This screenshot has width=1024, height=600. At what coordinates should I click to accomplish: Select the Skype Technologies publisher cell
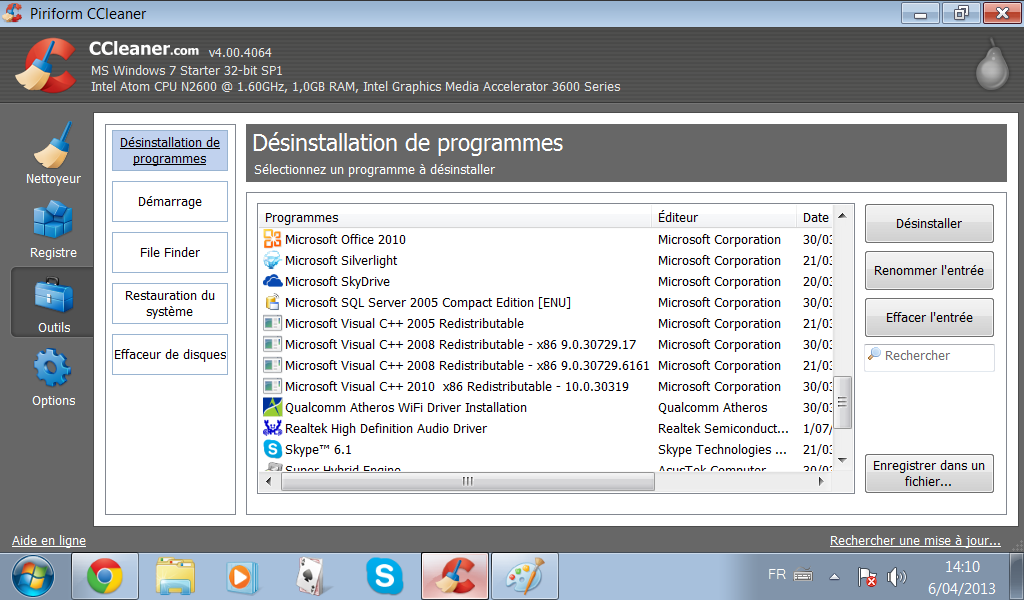[722, 449]
